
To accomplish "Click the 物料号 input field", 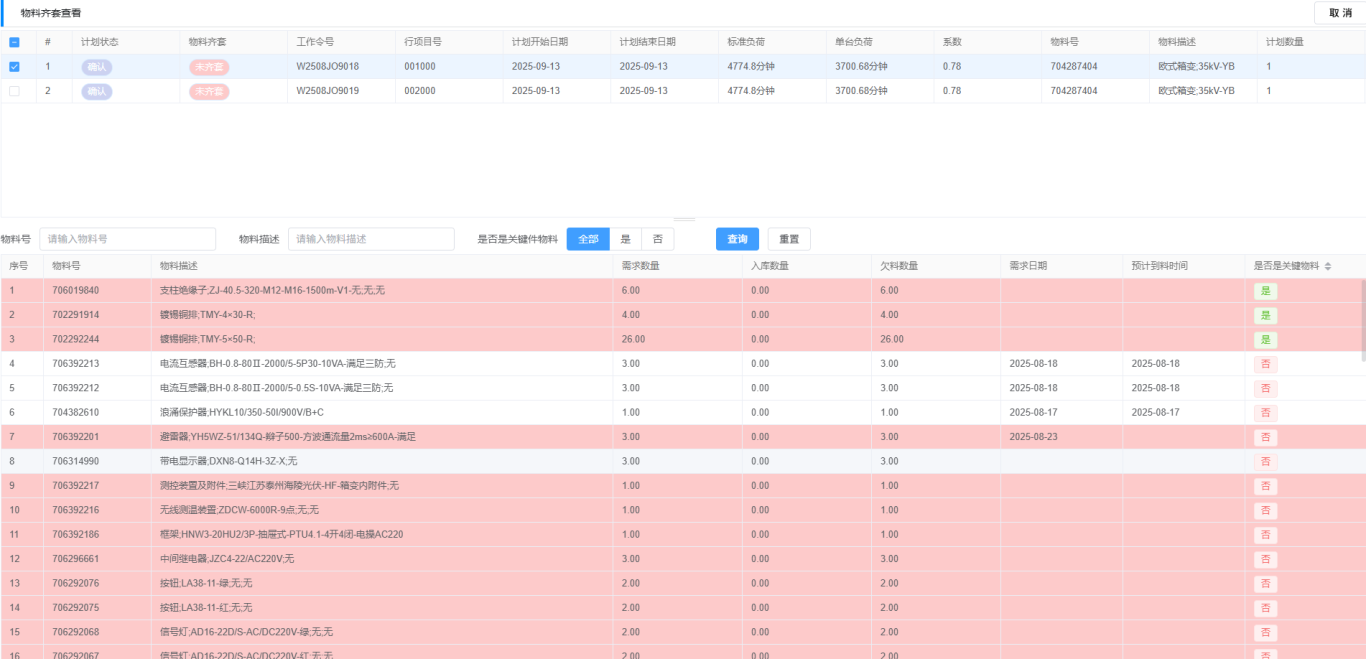I will [127, 239].
